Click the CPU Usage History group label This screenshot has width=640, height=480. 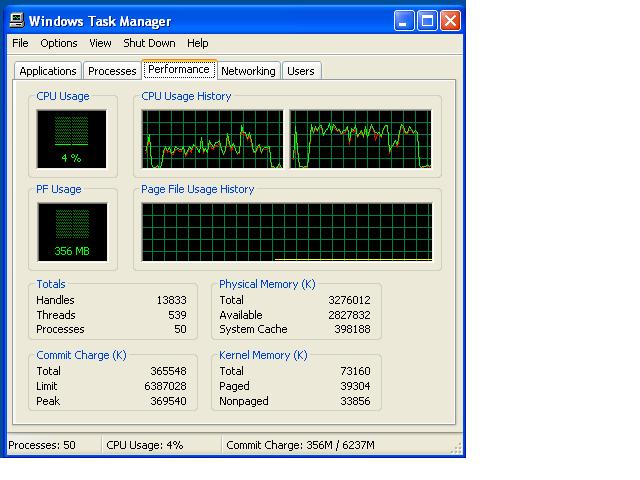click(x=186, y=96)
